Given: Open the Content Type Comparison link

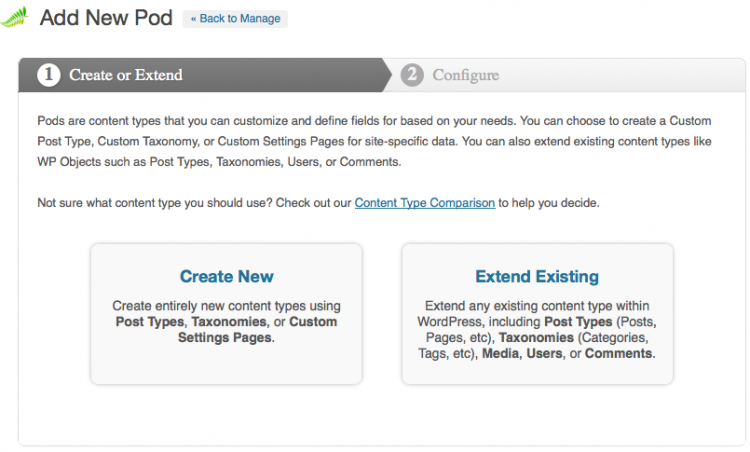Looking at the screenshot, I should pyautogui.click(x=424, y=203).
